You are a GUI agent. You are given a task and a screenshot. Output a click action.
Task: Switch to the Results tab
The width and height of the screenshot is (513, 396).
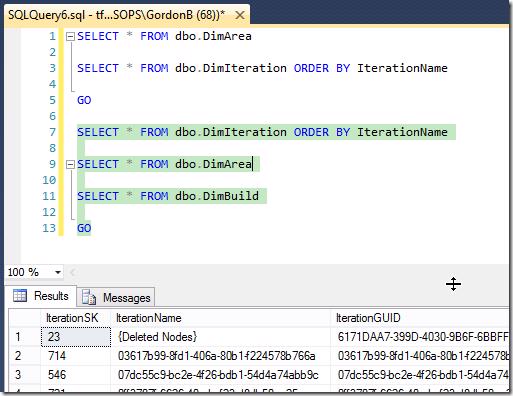(41, 296)
